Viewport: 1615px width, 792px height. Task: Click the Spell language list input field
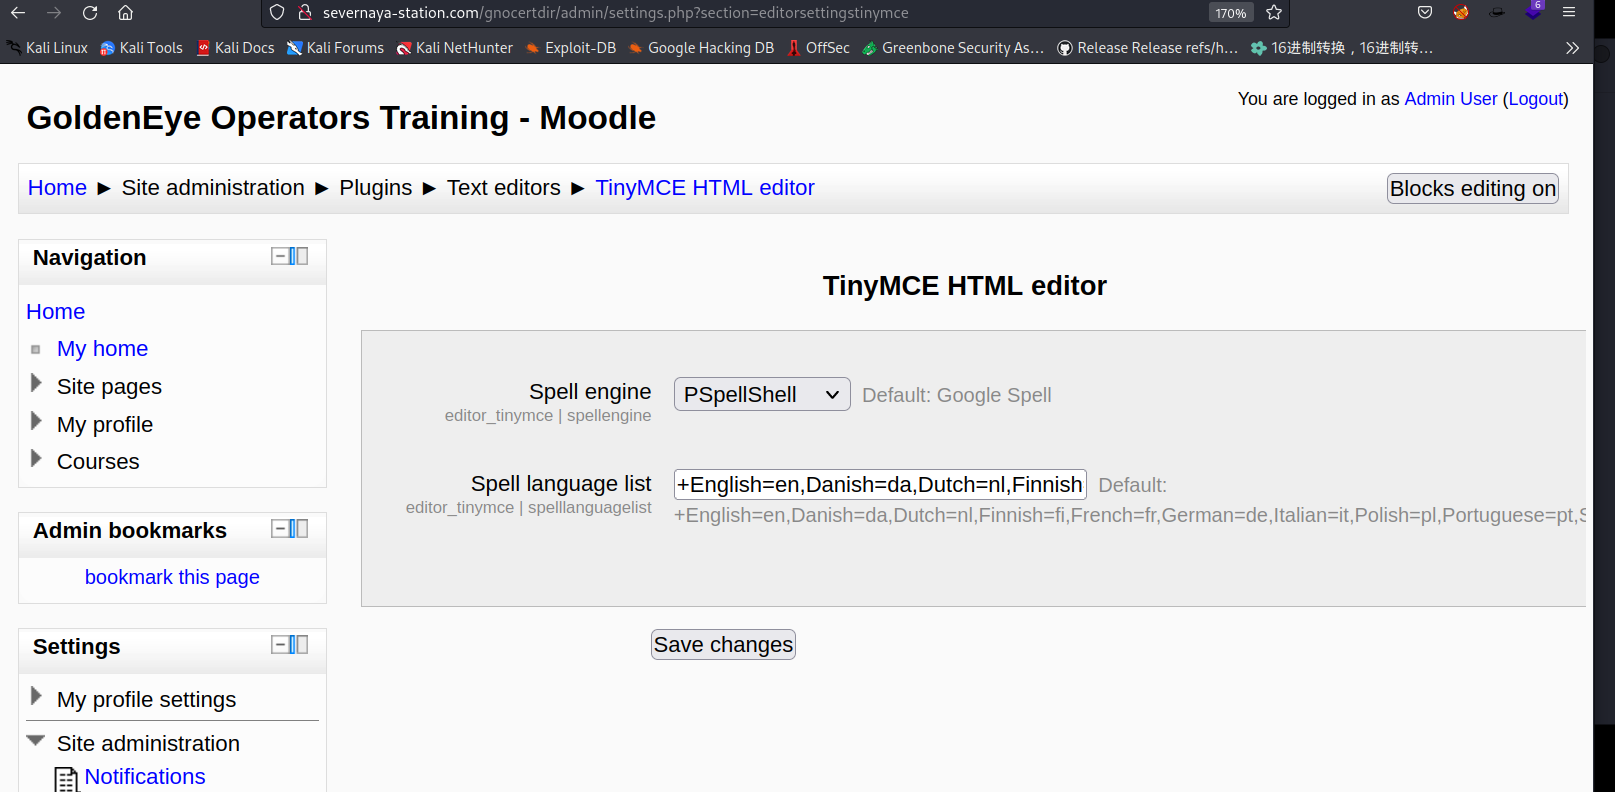coord(880,485)
